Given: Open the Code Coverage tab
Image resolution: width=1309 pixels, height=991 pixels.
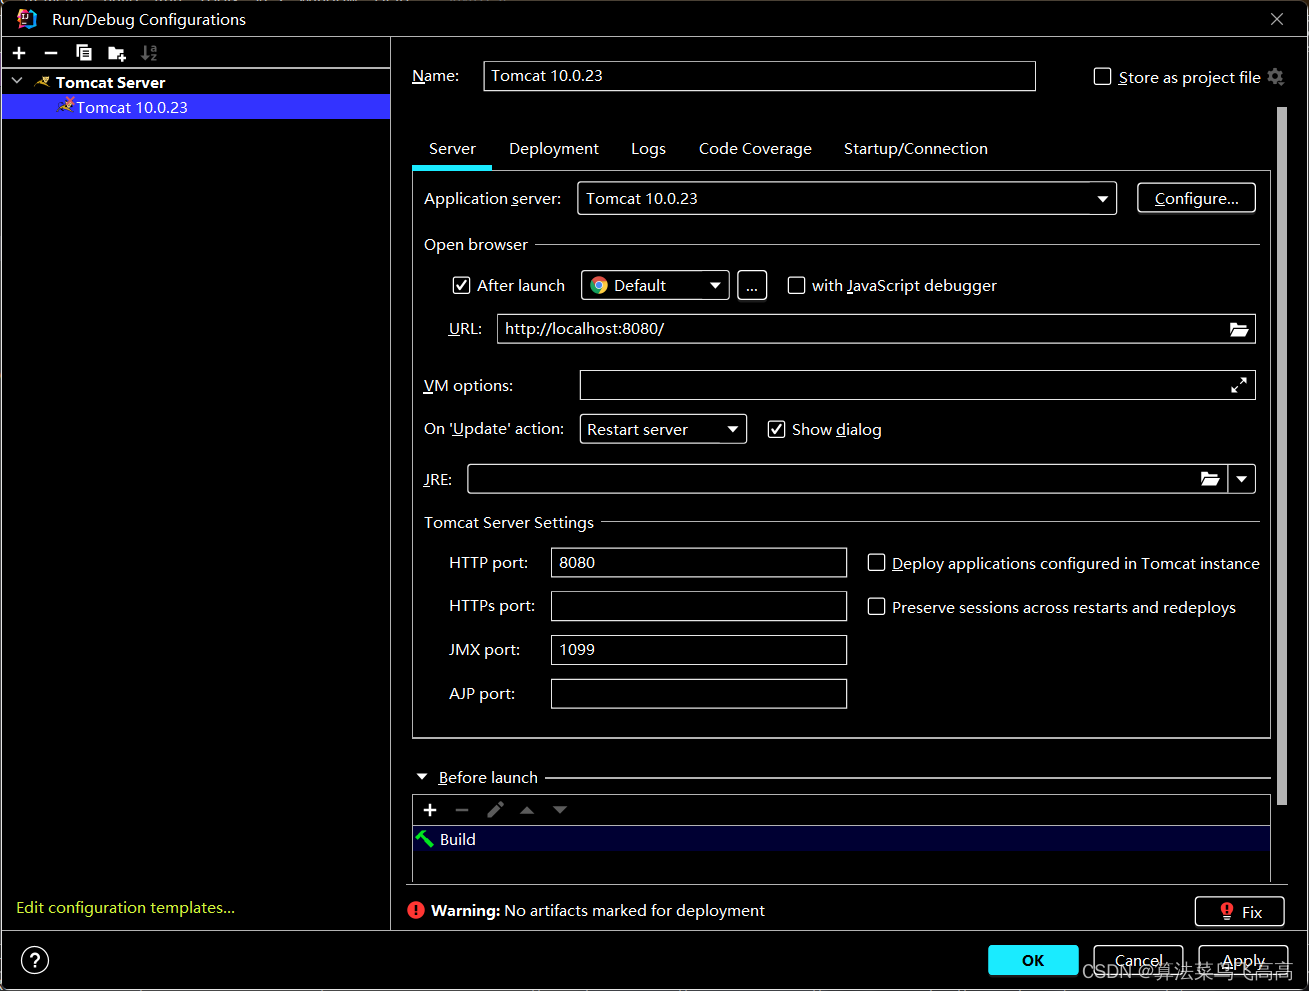Looking at the screenshot, I should [x=755, y=149].
